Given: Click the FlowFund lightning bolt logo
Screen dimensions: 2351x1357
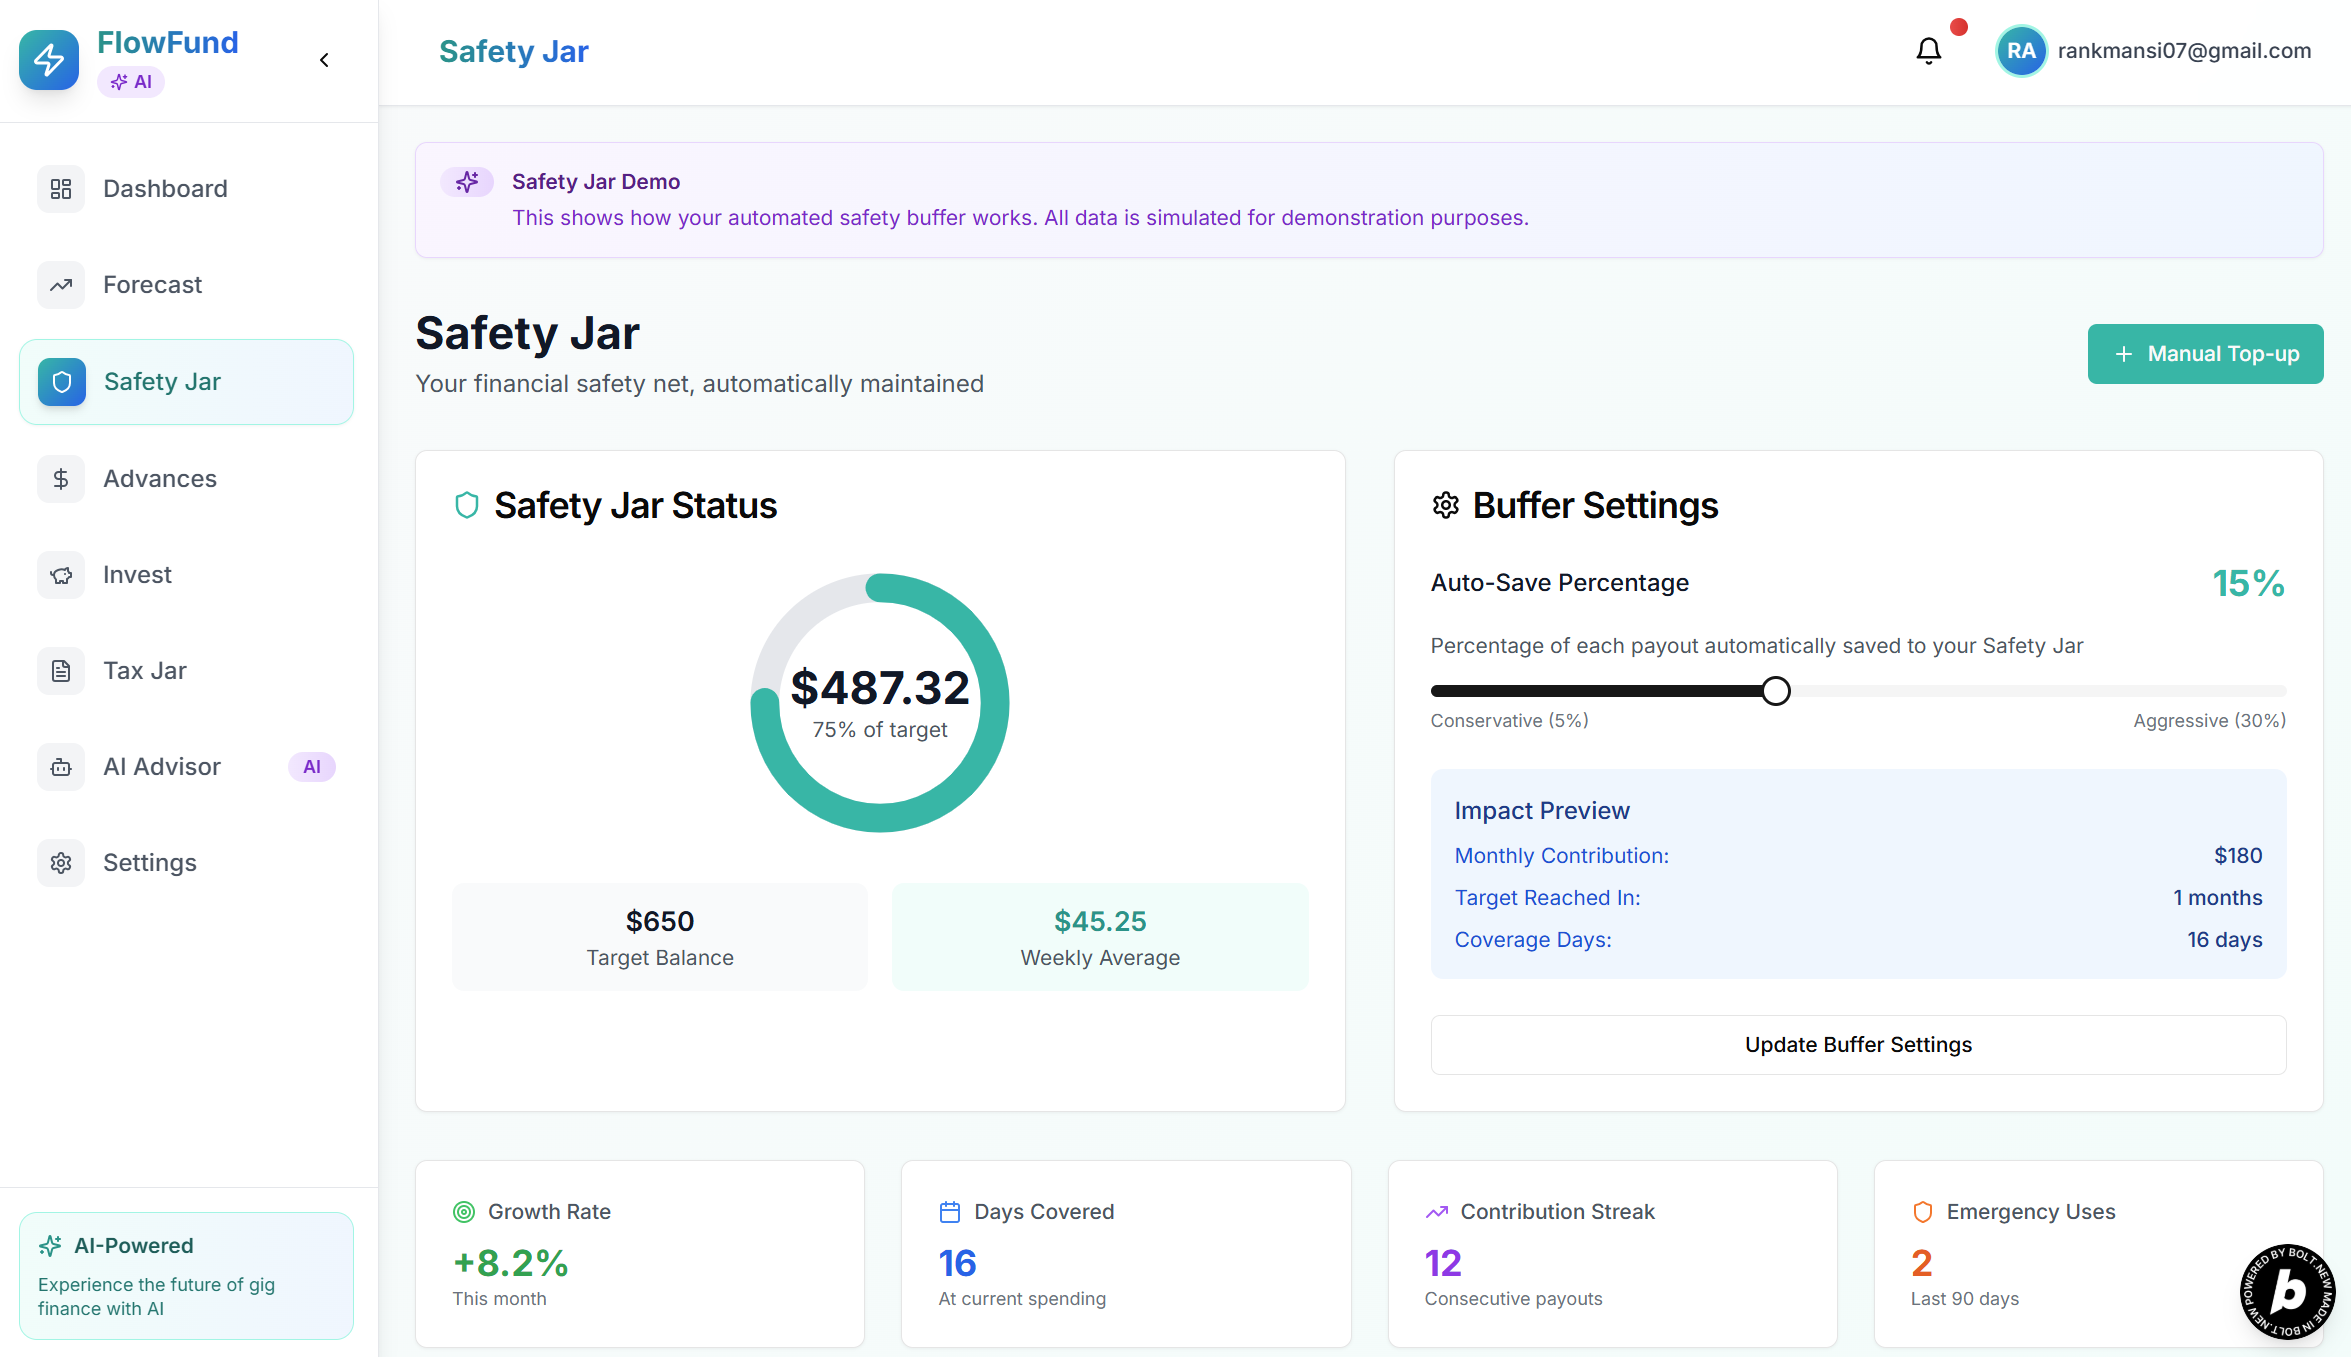Looking at the screenshot, I should (x=49, y=60).
